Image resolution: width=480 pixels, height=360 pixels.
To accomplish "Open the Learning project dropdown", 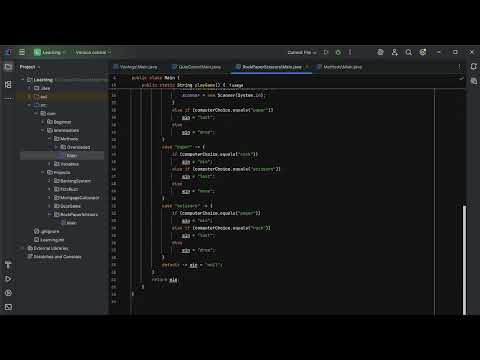I will [50, 52].
